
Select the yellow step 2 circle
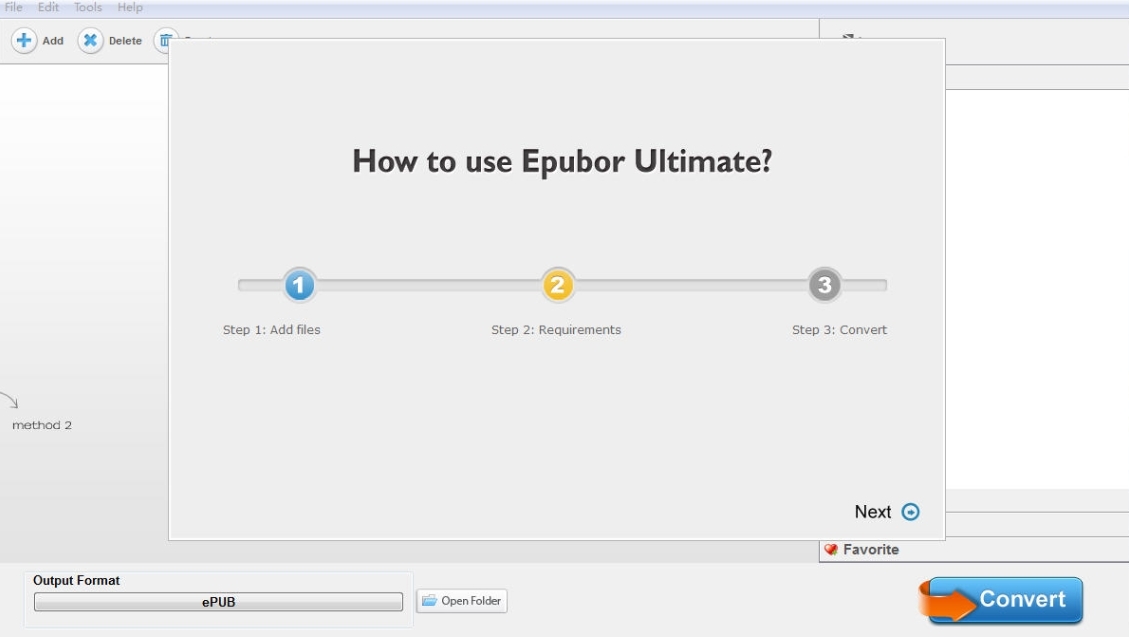[557, 285]
